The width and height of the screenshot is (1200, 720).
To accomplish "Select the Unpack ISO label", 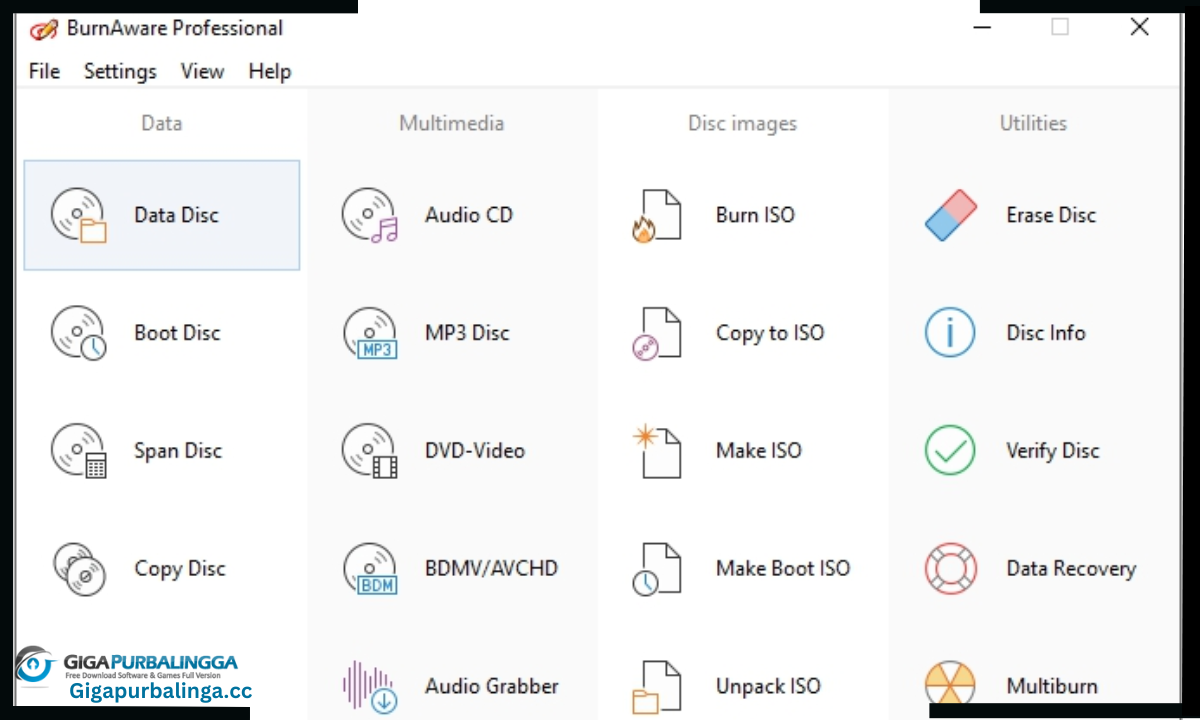I will coord(768,686).
